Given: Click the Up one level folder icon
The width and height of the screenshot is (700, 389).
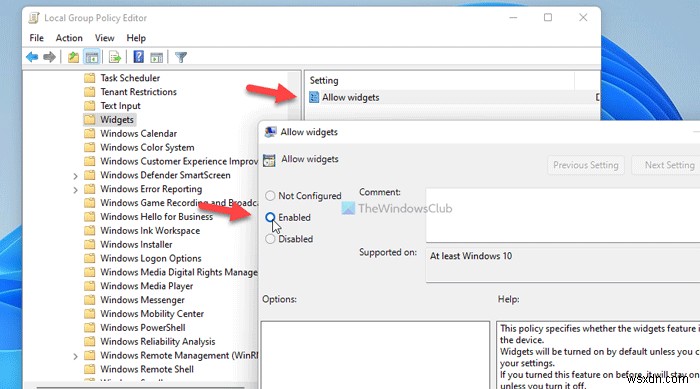Looking at the screenshot, I should point(73,57).
